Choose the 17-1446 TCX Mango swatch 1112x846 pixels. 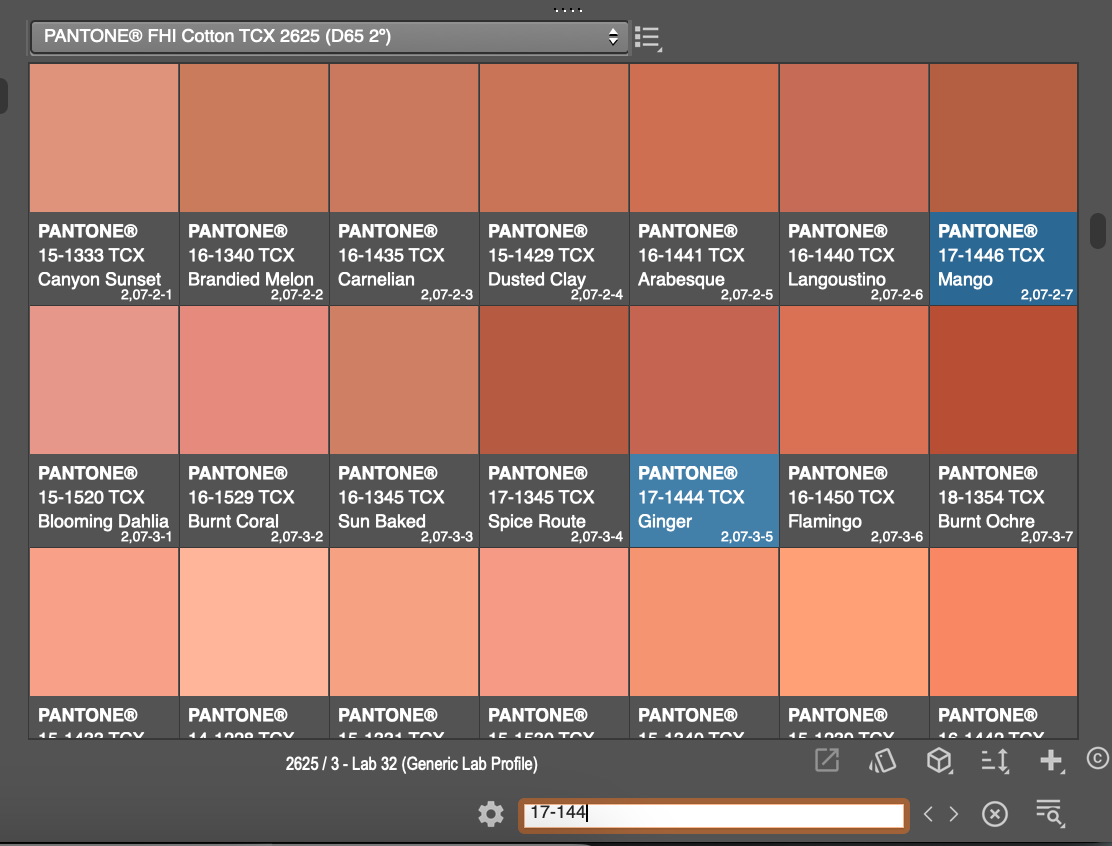pos(1003,138)
